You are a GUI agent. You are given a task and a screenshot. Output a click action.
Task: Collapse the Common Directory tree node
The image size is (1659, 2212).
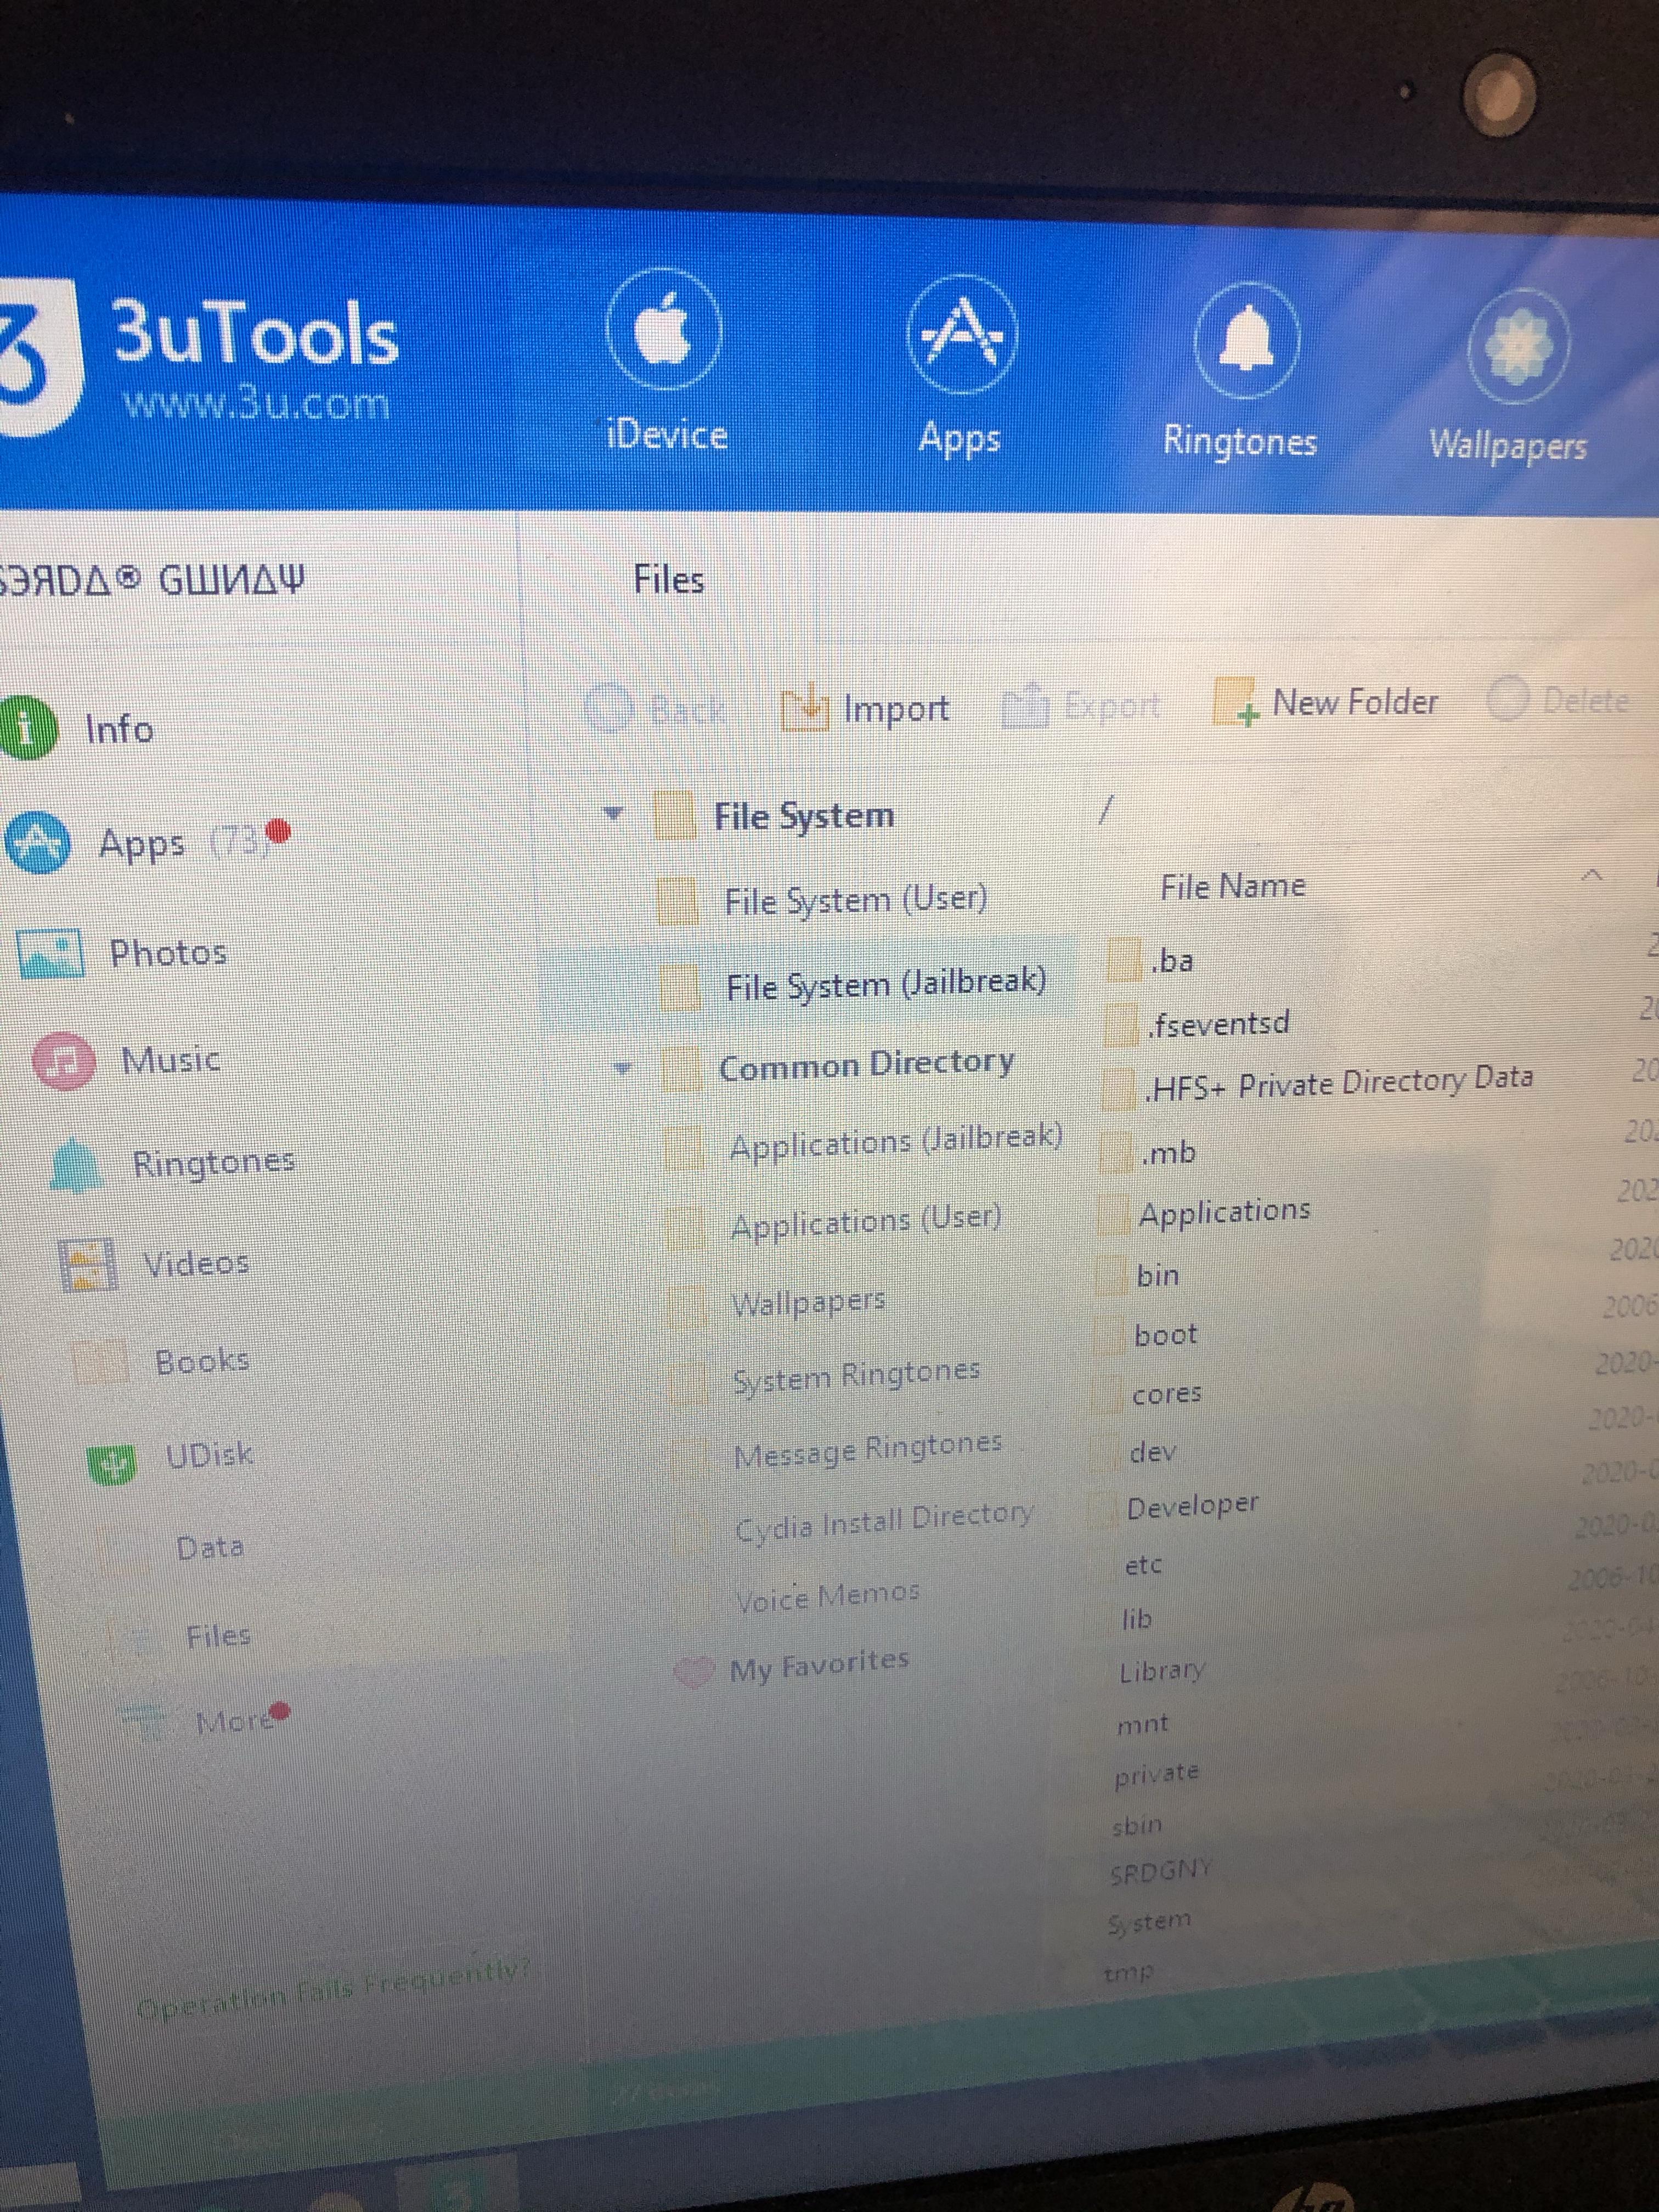click(x=623, y=1068)
